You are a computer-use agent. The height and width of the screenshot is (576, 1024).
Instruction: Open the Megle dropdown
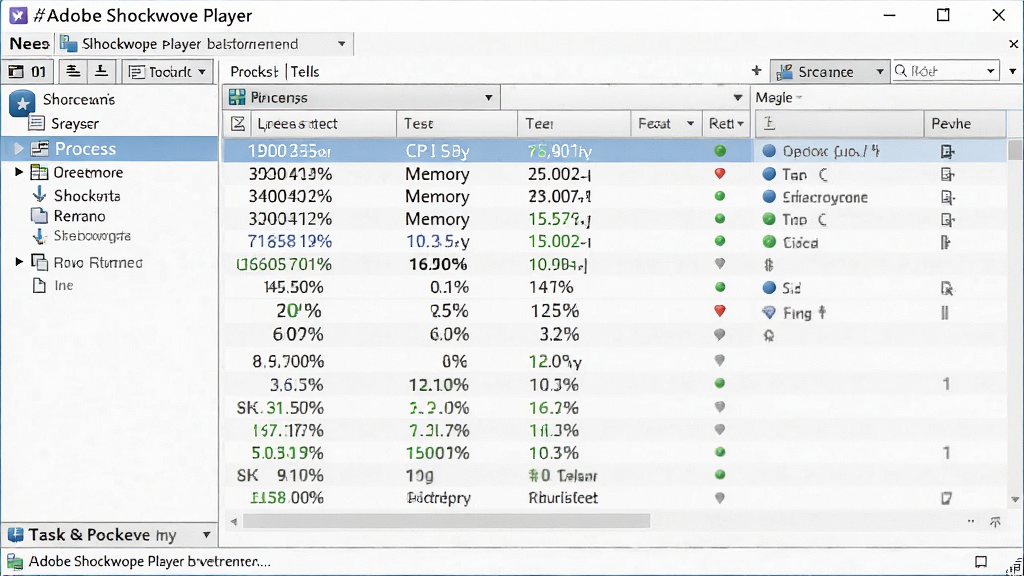pos(778,97)
